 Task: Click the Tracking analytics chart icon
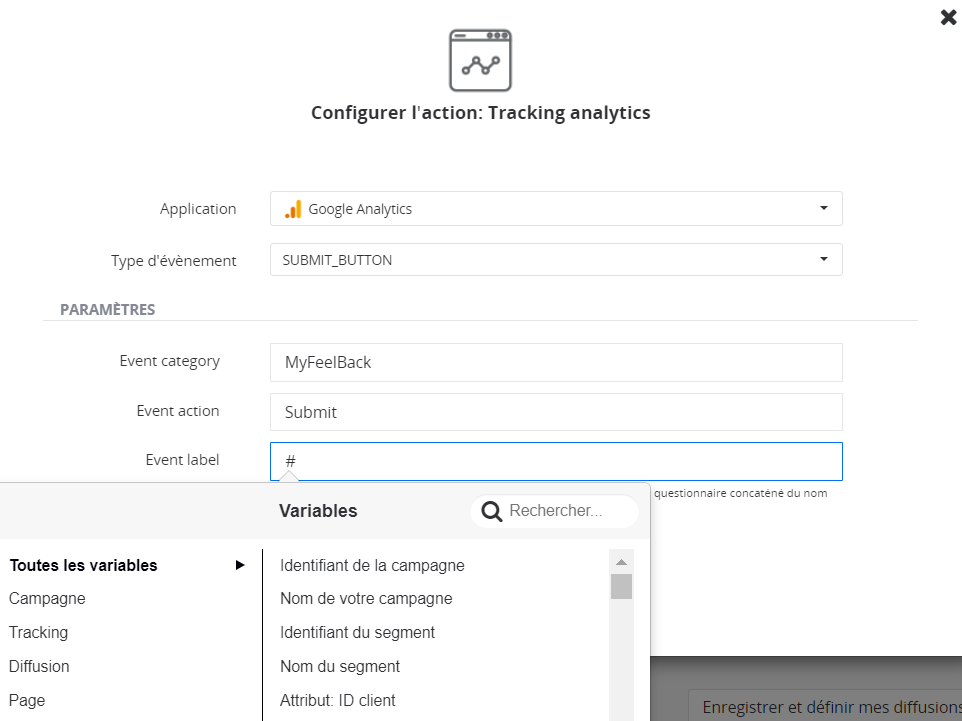[x=480, y=60]
